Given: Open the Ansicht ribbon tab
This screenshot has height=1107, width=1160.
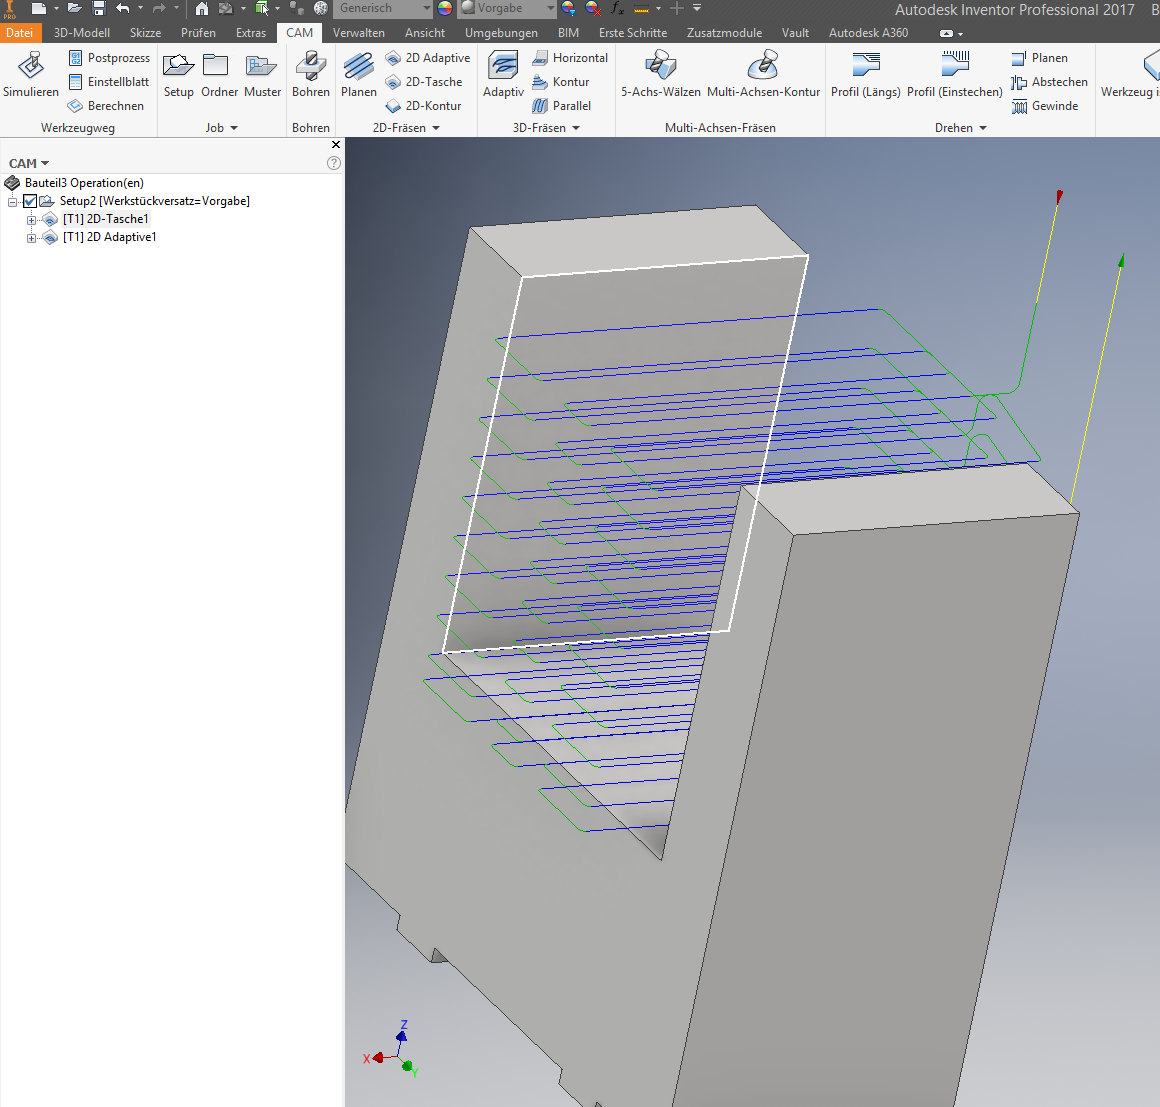Looking at the screenshot, I should tap(425, 33).
